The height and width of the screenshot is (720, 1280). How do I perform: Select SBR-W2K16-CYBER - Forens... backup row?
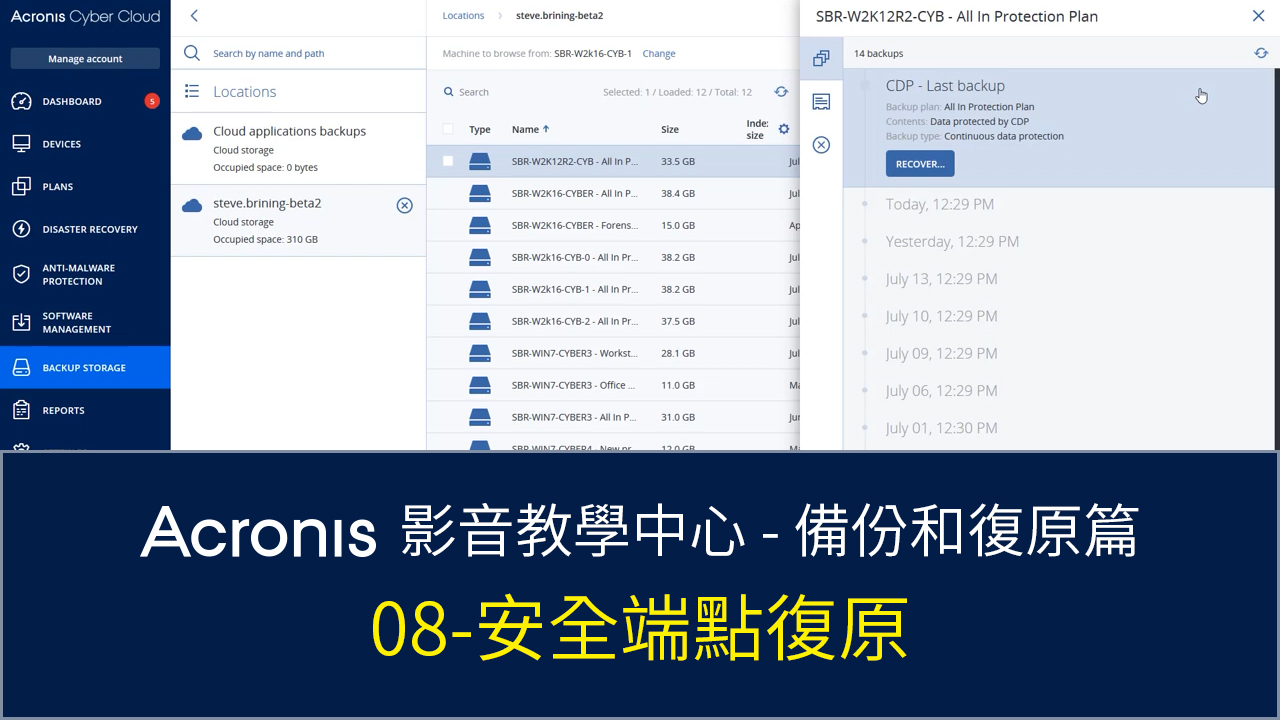pyautogui.click(x=613, y=225)
